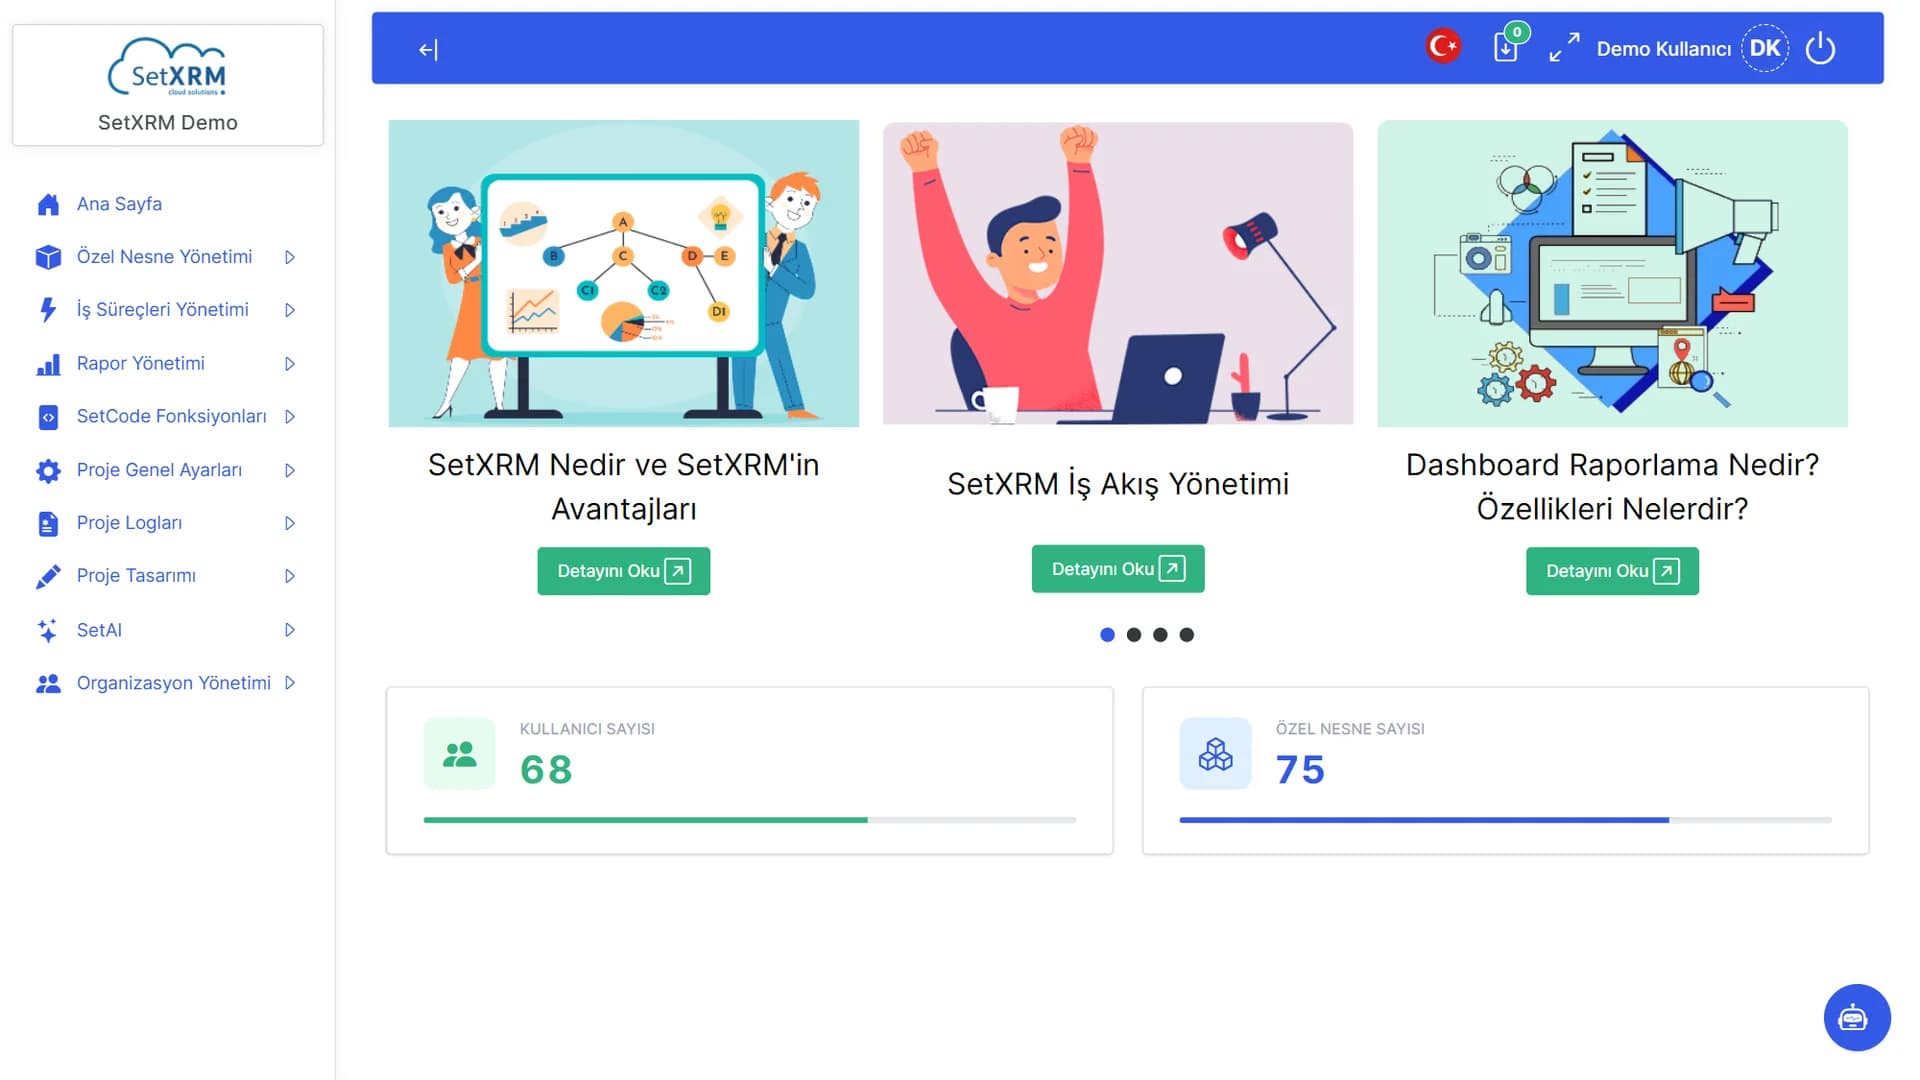
Task: Click the Demo Kullanıcı name
Action: pyautogui.click(x=1663, y=49)
